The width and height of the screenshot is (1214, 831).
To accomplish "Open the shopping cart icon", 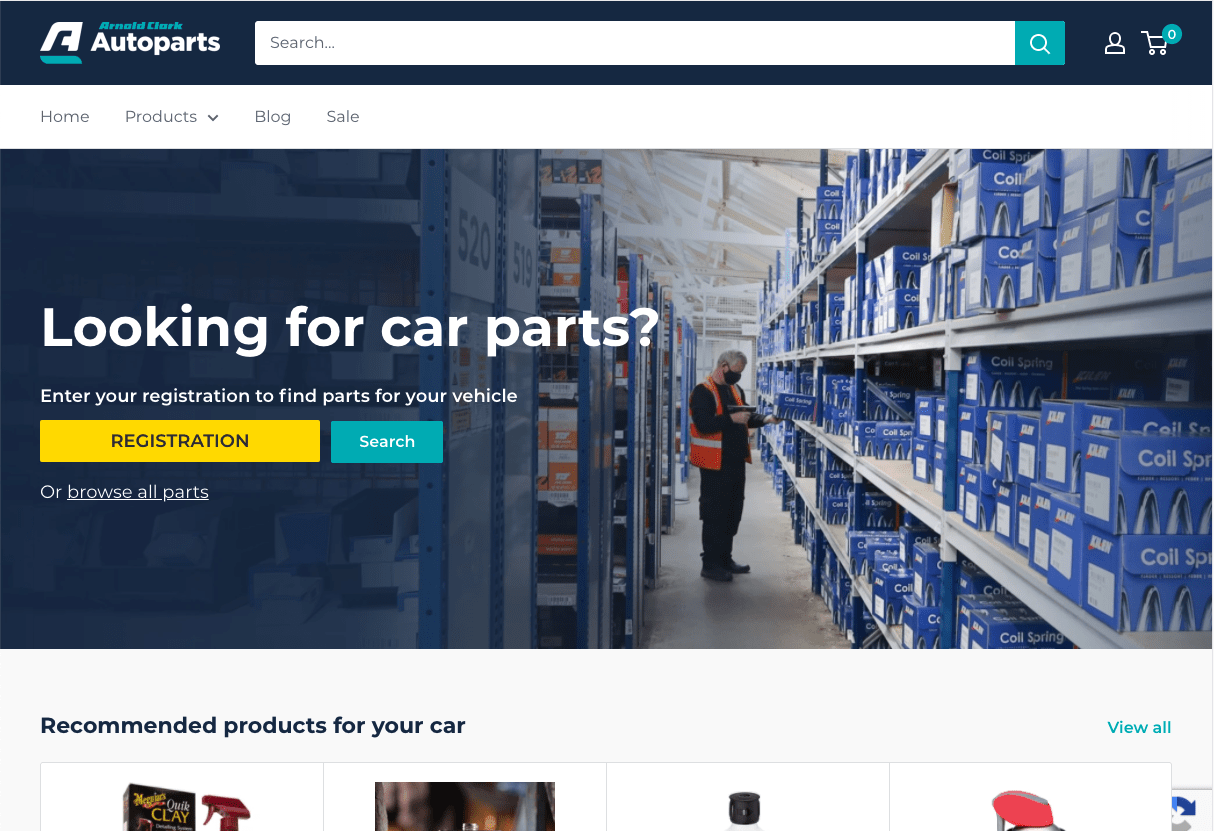I will tap(1155, 43).
